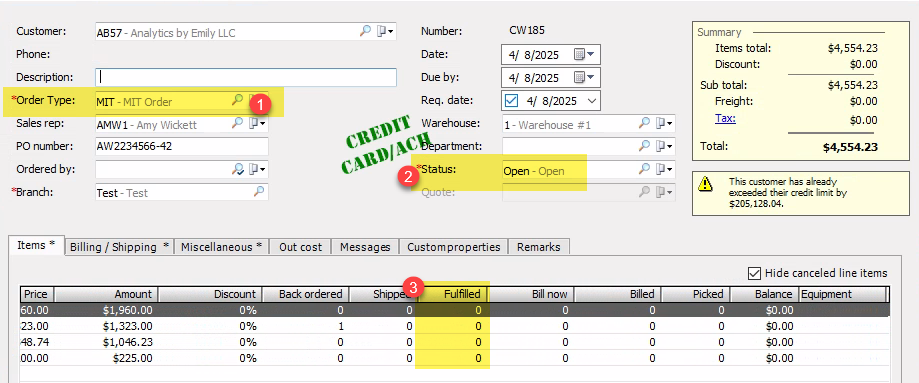Click the order Number value CW185
Screen dimensions: 919x383
click(x=527, y=30)
